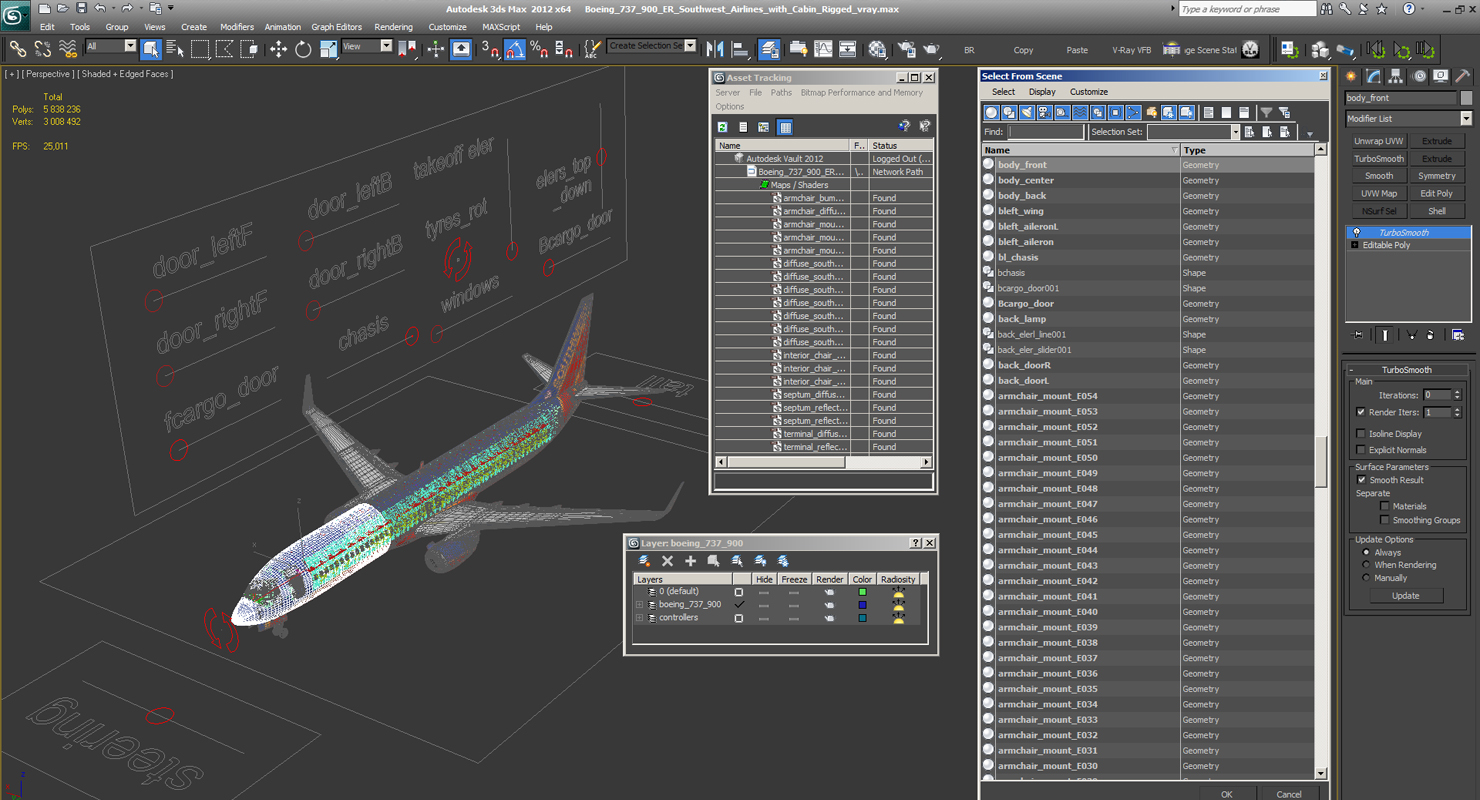This screenshot has width=1480, height=800.
Task: Toggle Smooth Result checkbox
Action: [x=1361, y=480]
